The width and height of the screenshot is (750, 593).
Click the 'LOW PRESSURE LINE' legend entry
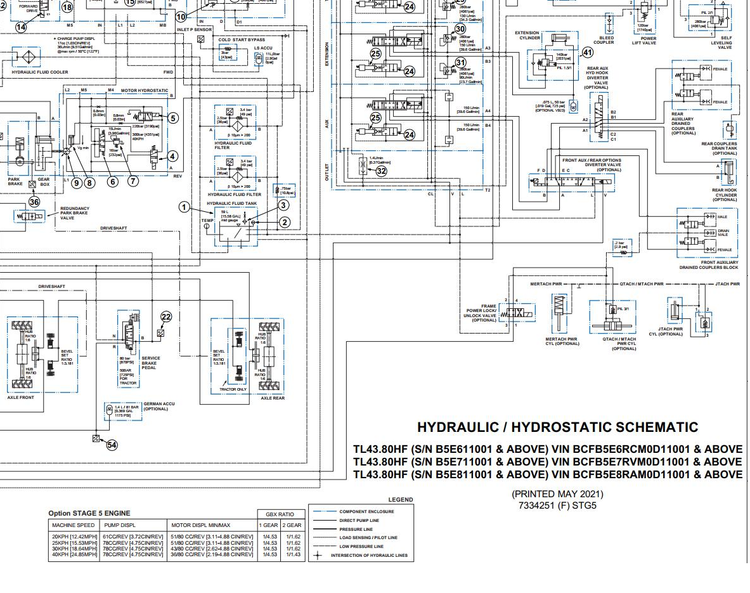tap(361, 546)
